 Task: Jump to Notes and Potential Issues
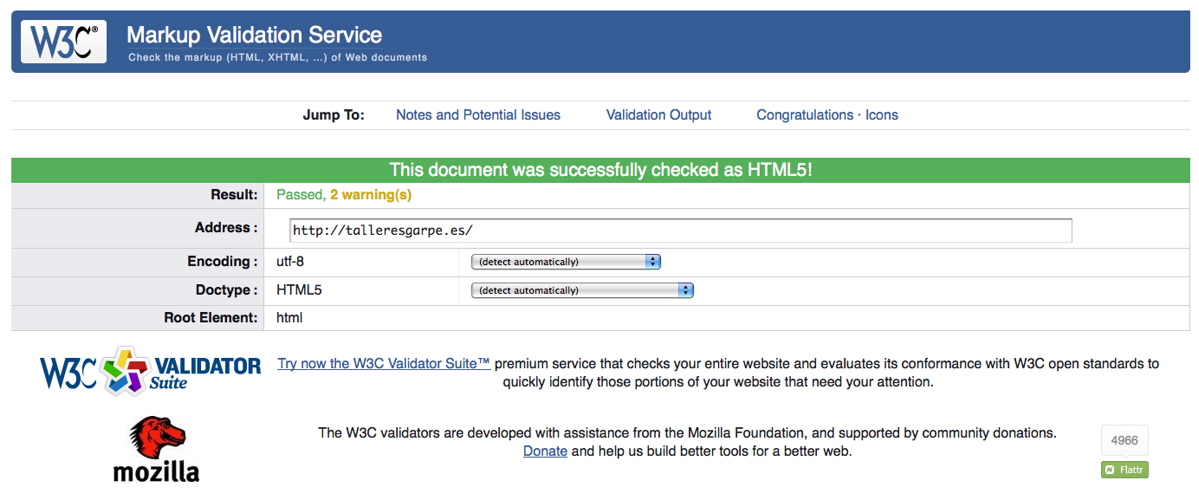(478, 115)
